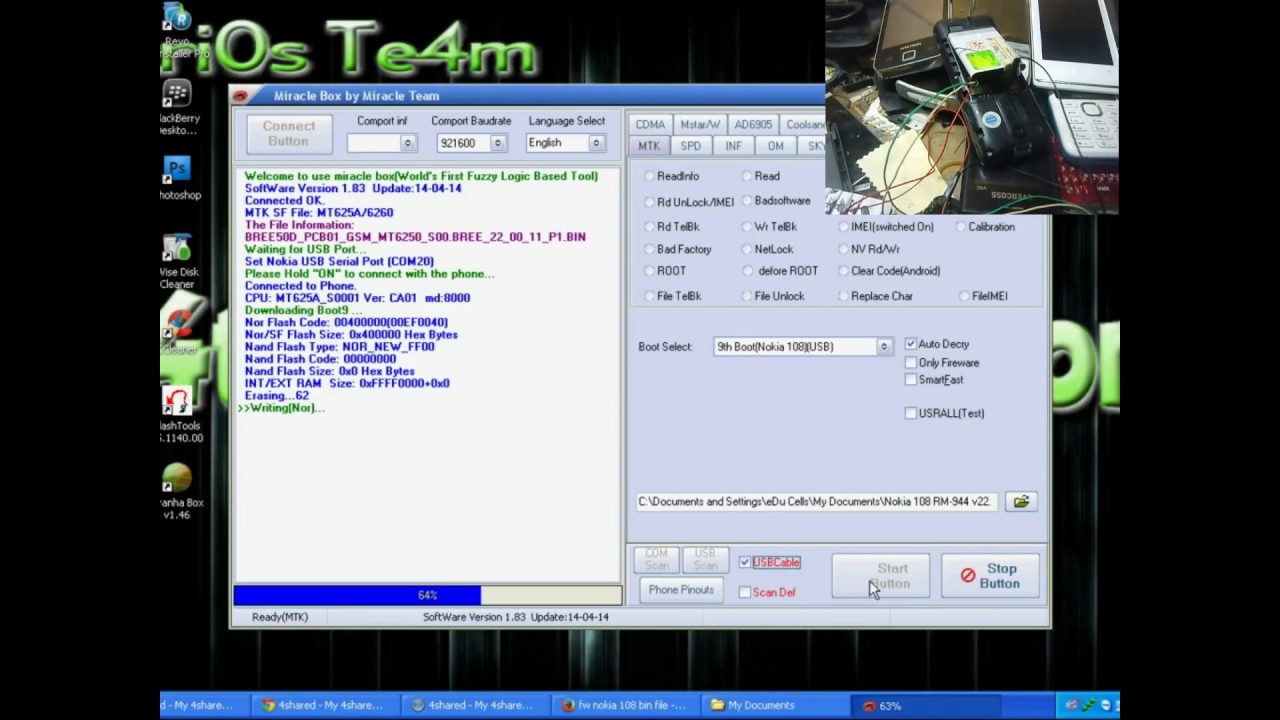Image resolution: width=1280 pixels, height=720 pixels.
Task: Click the 'Erasing...62' log line
Action: [277, 396]
